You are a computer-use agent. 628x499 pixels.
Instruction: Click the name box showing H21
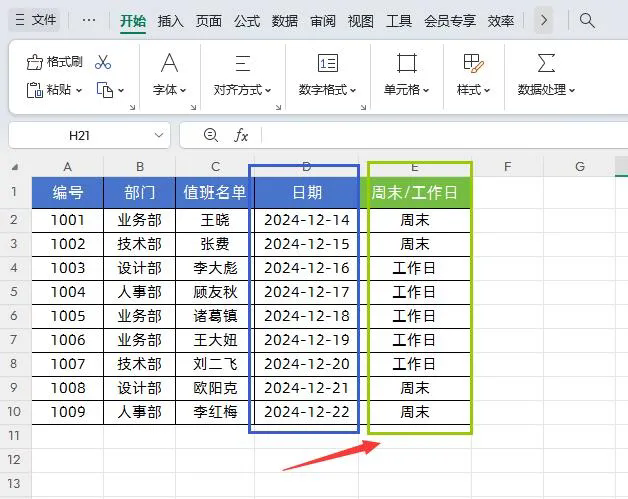click(x=79, y=136)
